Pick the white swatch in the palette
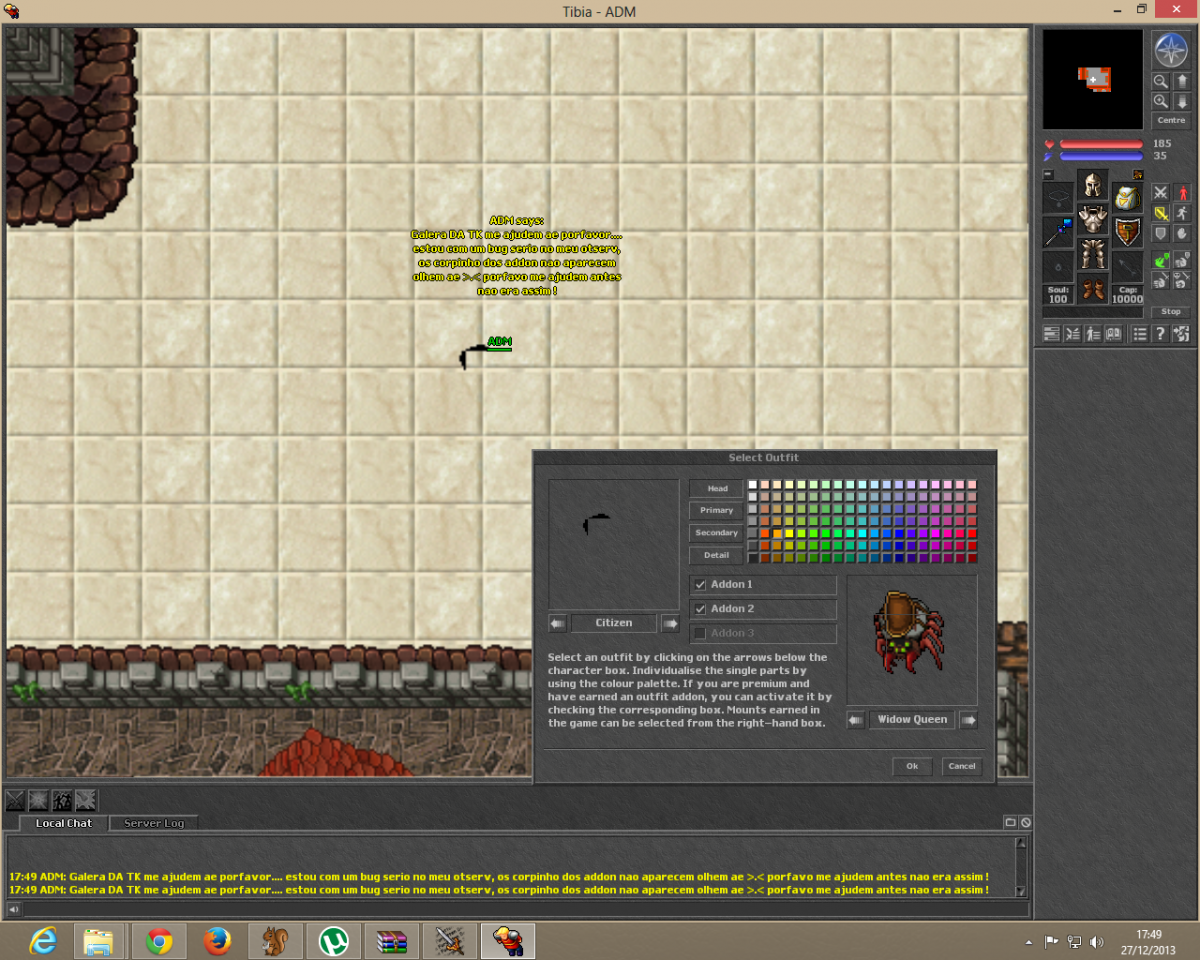The image size is (1200, 960). [x=753, y=485]
